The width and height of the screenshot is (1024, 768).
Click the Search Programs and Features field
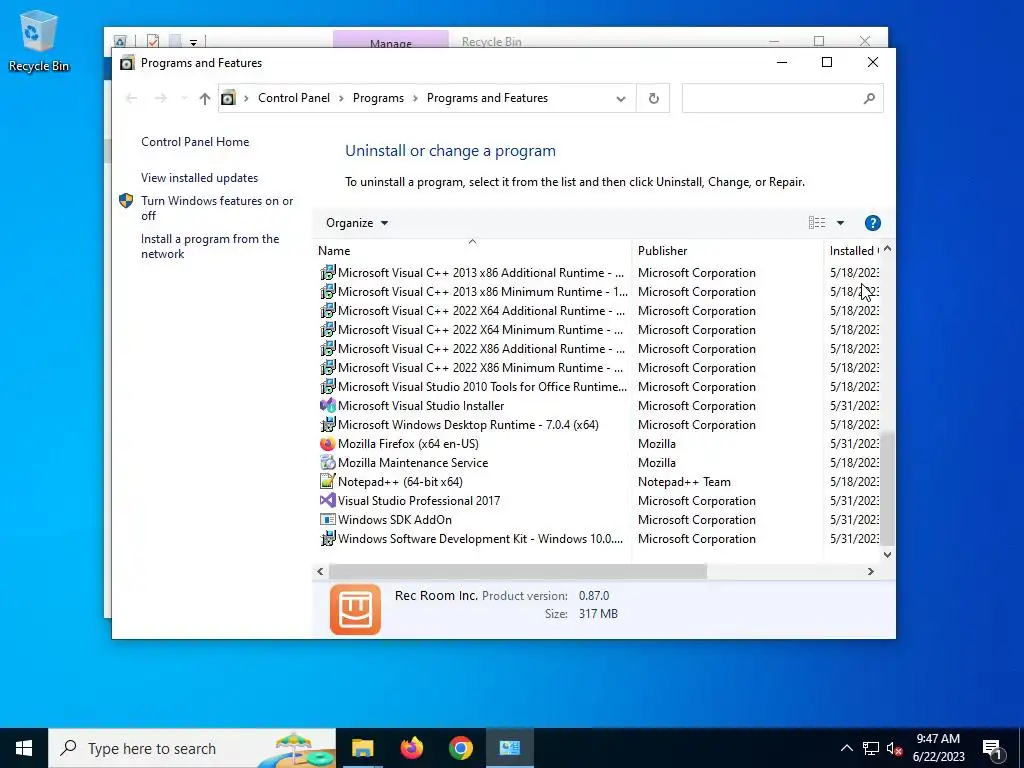pos(782,99)
